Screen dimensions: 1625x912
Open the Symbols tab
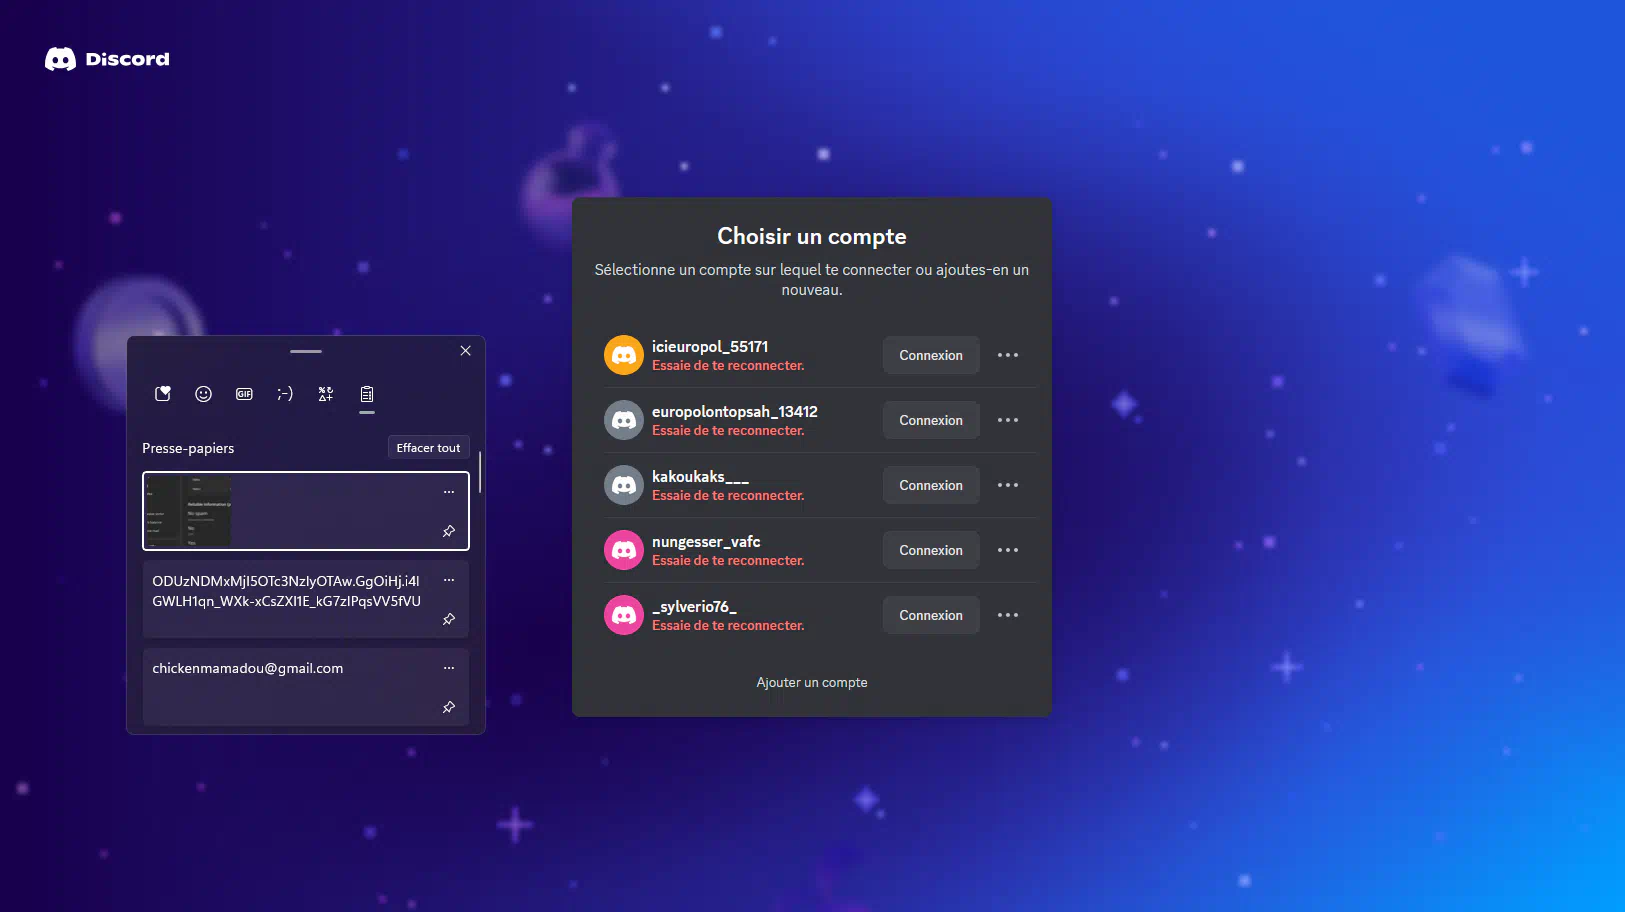(326, 394)
